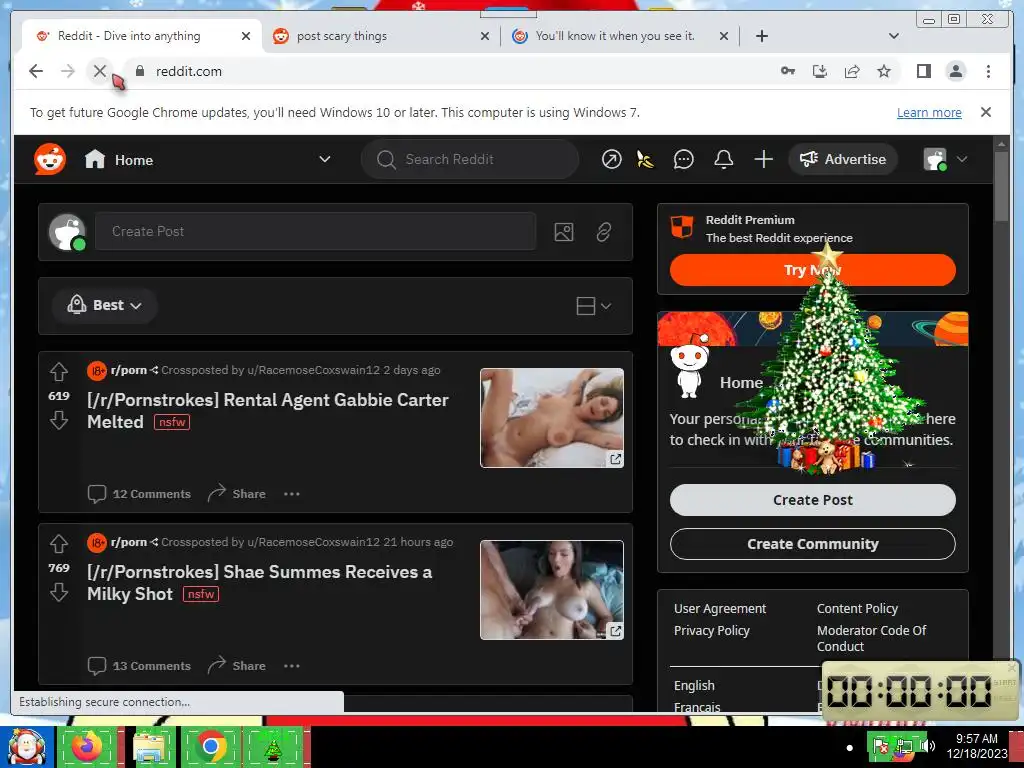Open Reddit notifications bell
Image resolution: width=1024 pixels, height=768 pixels.
[724, 159]
